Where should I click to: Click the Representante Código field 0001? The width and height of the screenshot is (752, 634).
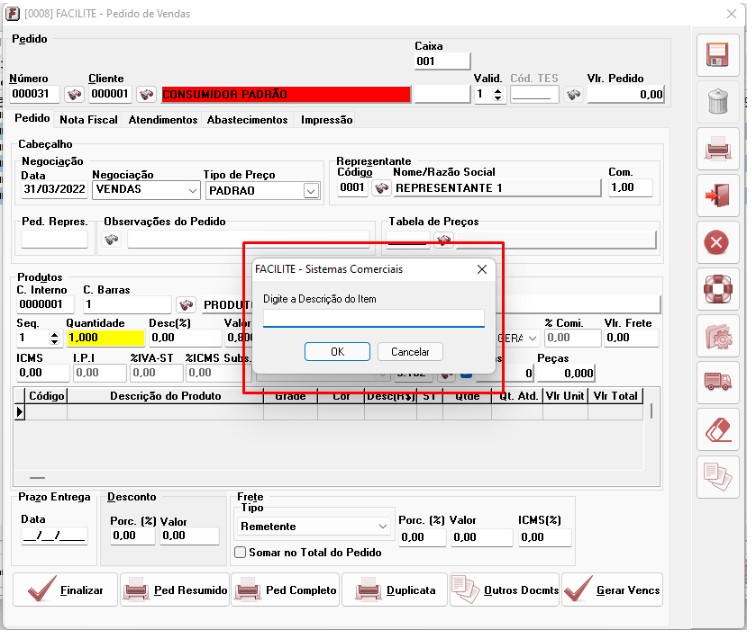[352, 188]
